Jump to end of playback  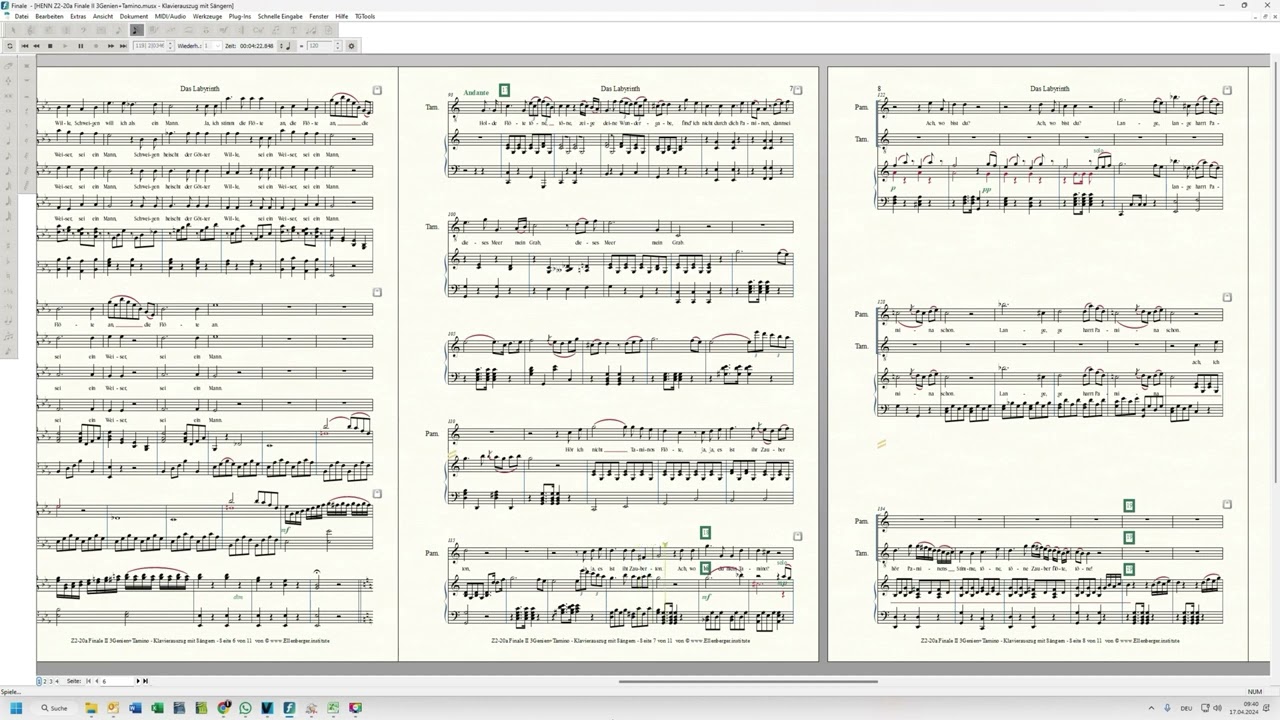click(x=123, y=46)
